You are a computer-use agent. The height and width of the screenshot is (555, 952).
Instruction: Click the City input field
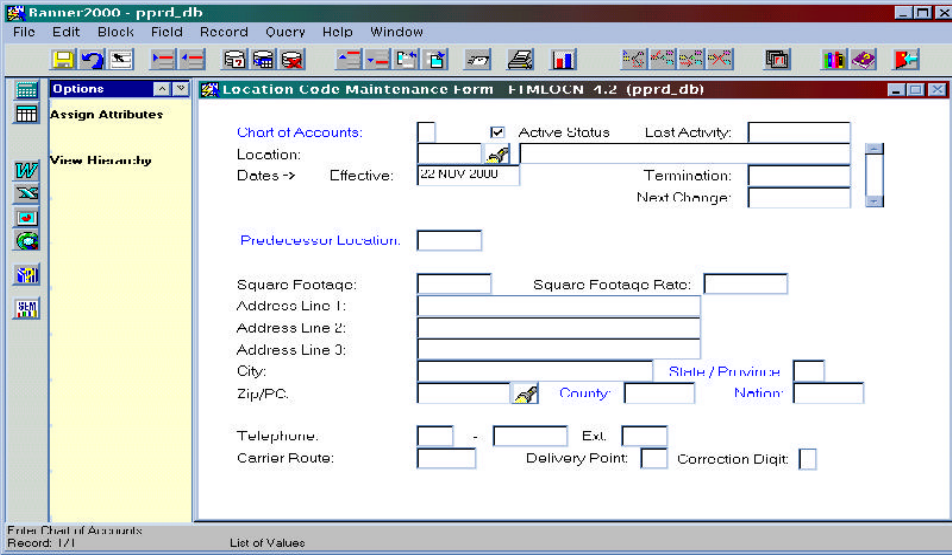535,370
